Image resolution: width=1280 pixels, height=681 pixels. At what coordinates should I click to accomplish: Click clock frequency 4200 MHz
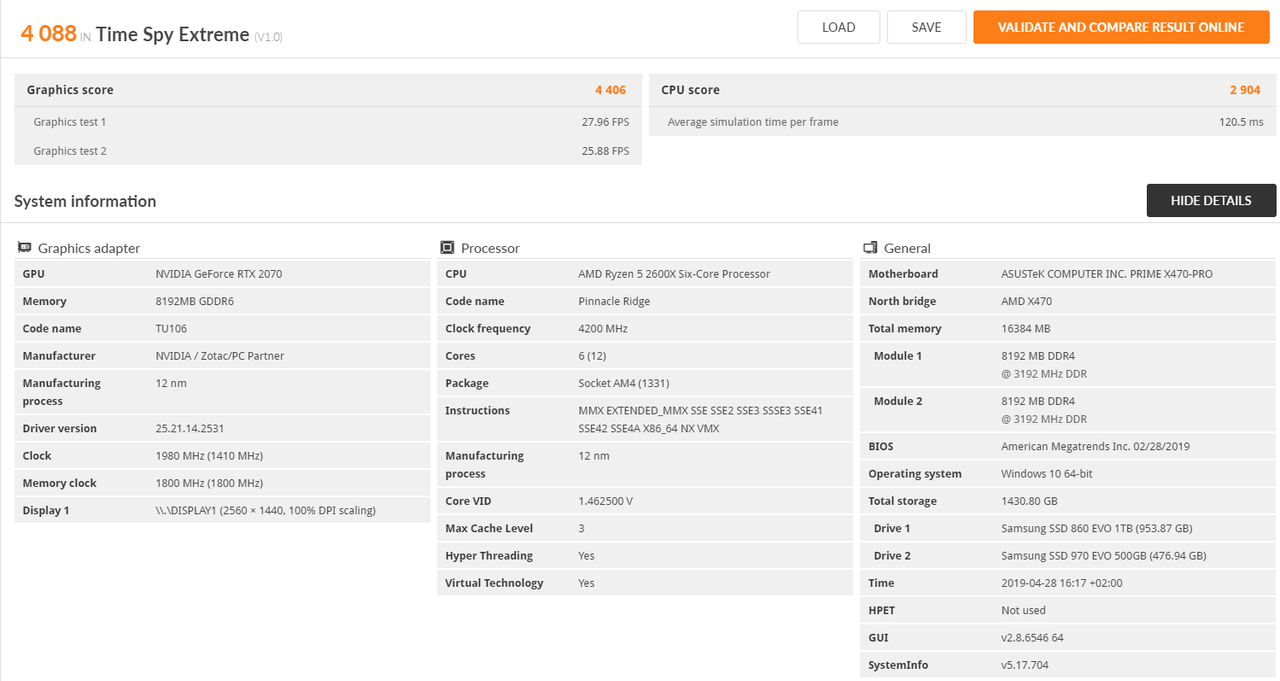pos(604,328)
